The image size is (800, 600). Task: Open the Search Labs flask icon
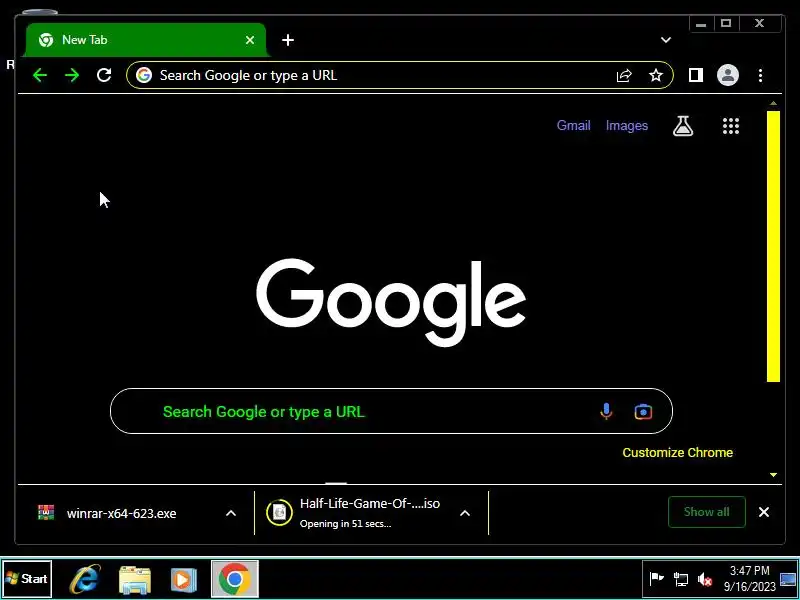tap(683, 126)
